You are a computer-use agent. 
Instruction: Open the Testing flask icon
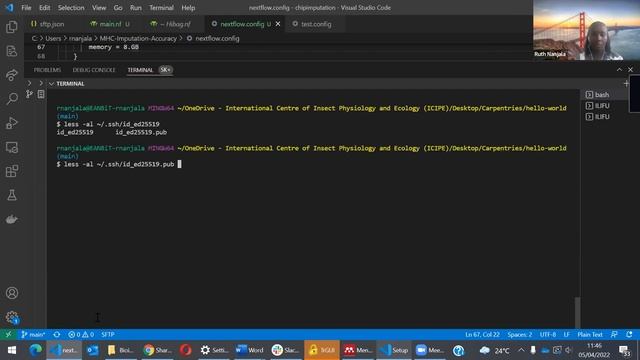pos(12,195)
